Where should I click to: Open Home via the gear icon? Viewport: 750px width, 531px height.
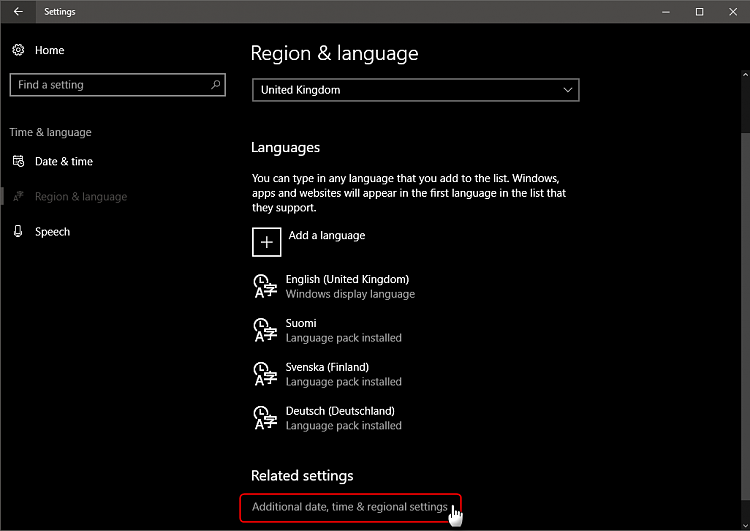pos(18,50)
